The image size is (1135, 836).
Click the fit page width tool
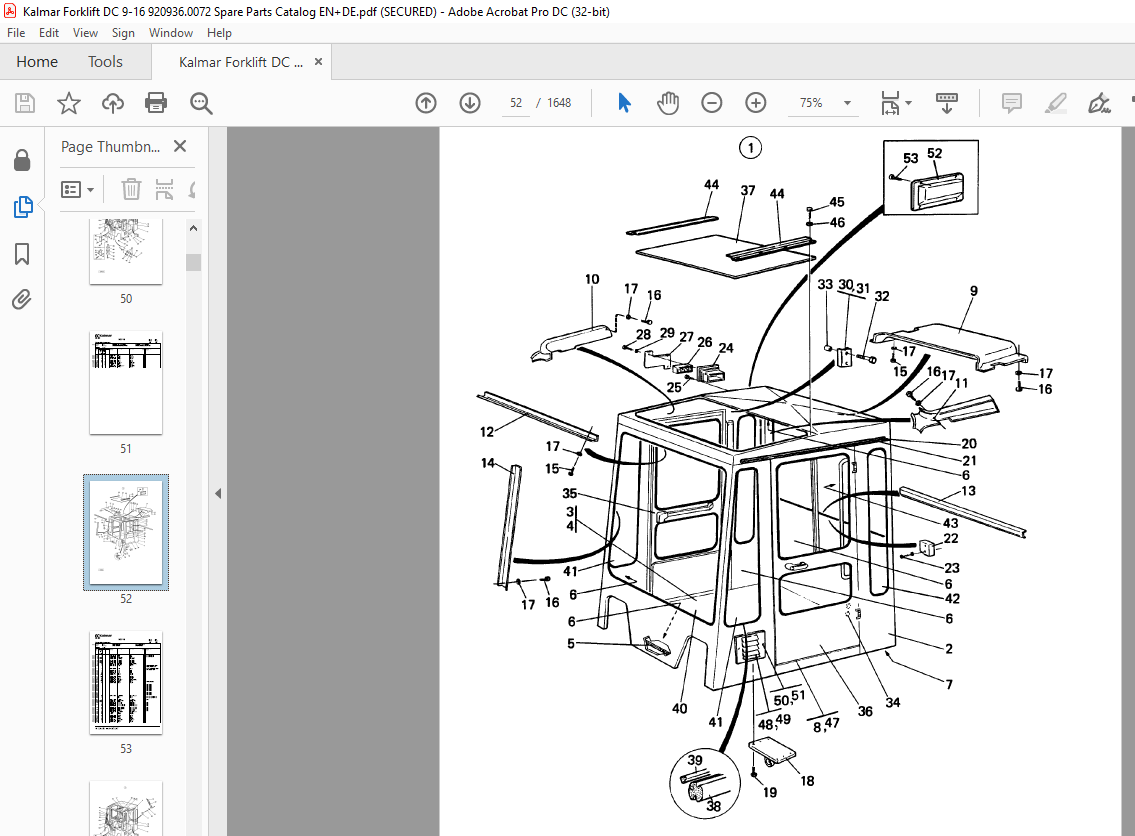(x=890, y=103)
